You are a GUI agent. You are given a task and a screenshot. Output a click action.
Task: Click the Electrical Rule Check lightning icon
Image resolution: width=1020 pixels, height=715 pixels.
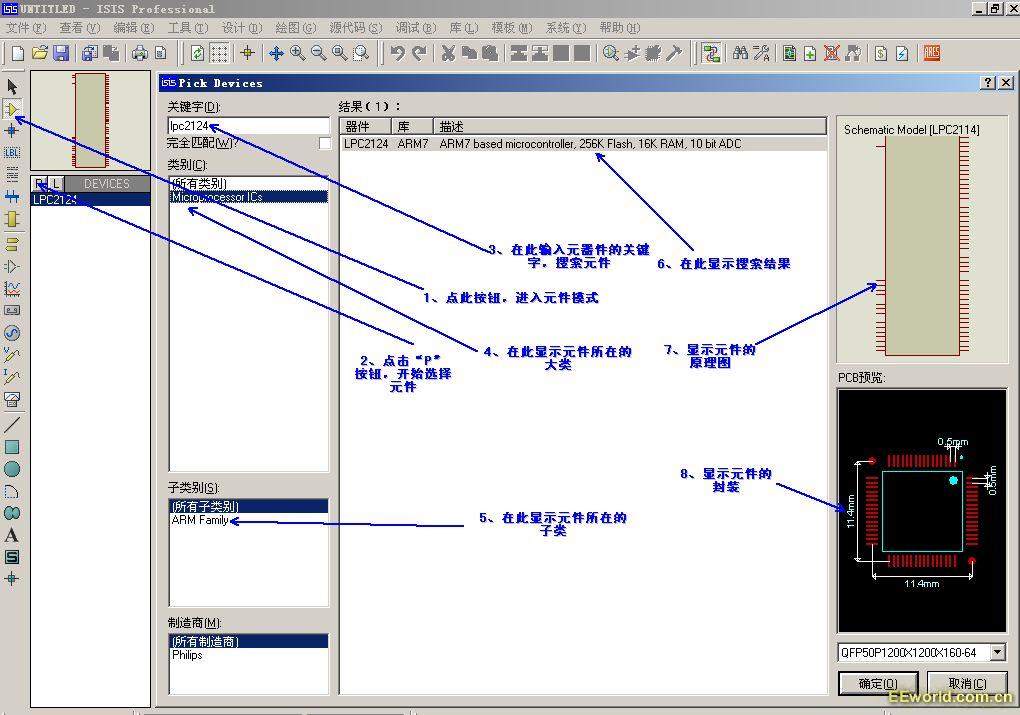[902, 53]
